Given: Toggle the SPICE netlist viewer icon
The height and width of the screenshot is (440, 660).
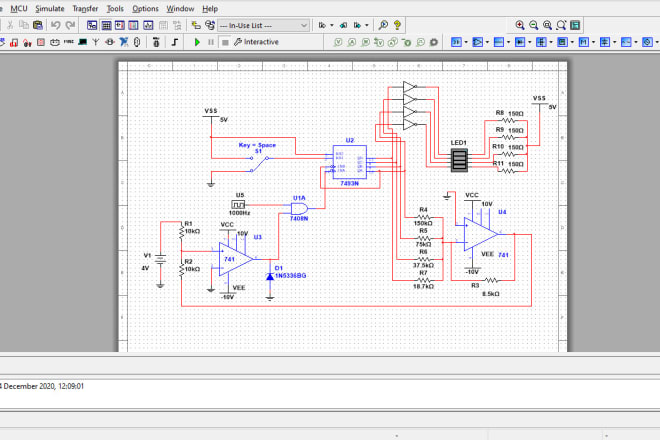Looking at the screenshot, I should tap(120, 25).
